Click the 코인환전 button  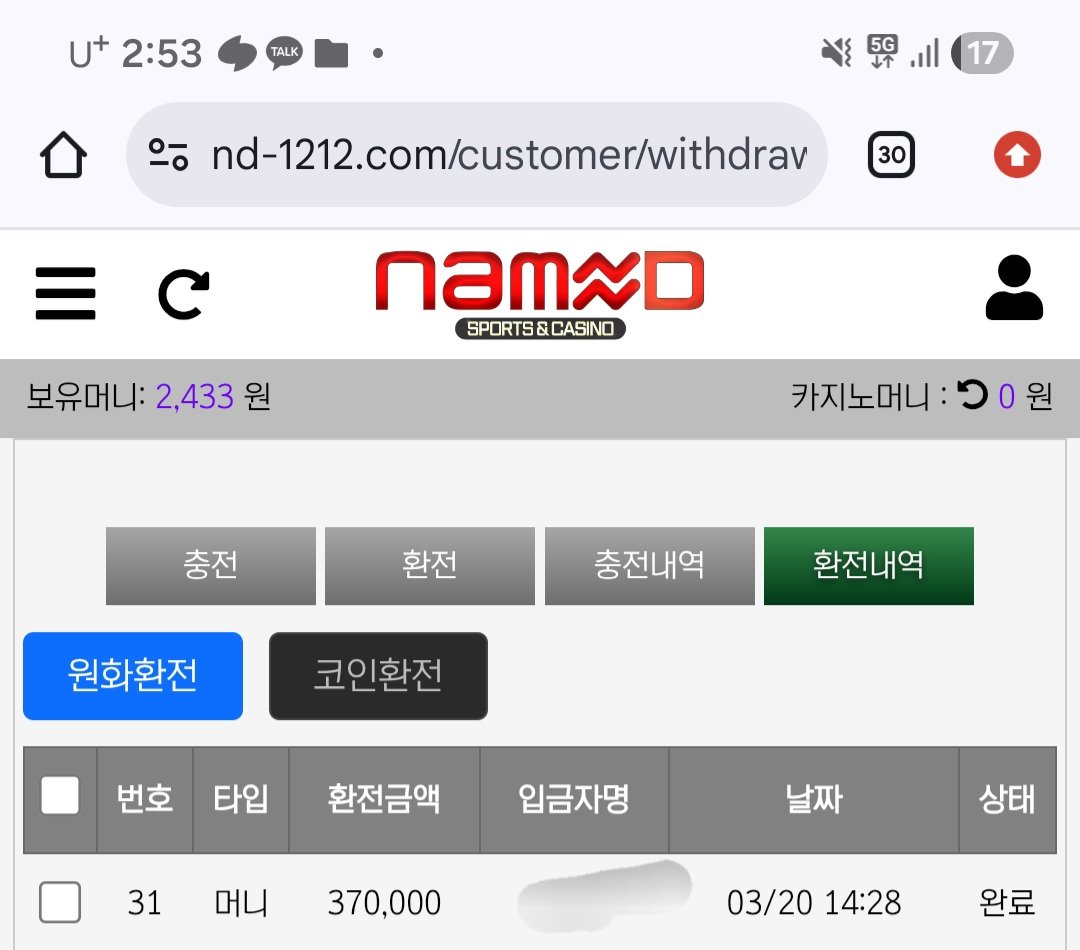(378, 676)
